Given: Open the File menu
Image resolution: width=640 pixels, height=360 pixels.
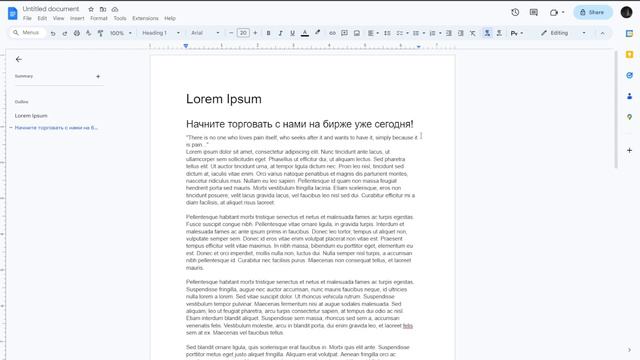Looking at the screenshot, I should (x=27, y=18).
